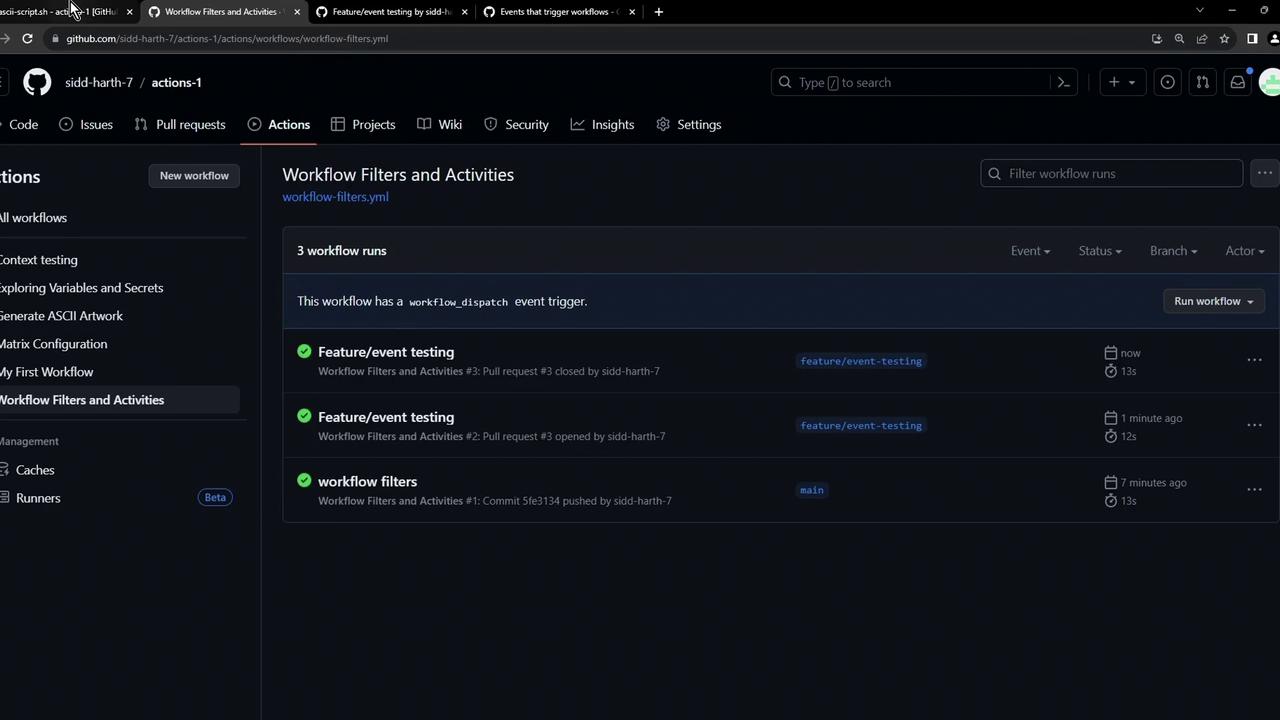Close the Events that trigger workflows tab
The image size is (1280, 720).
point(632,11)
